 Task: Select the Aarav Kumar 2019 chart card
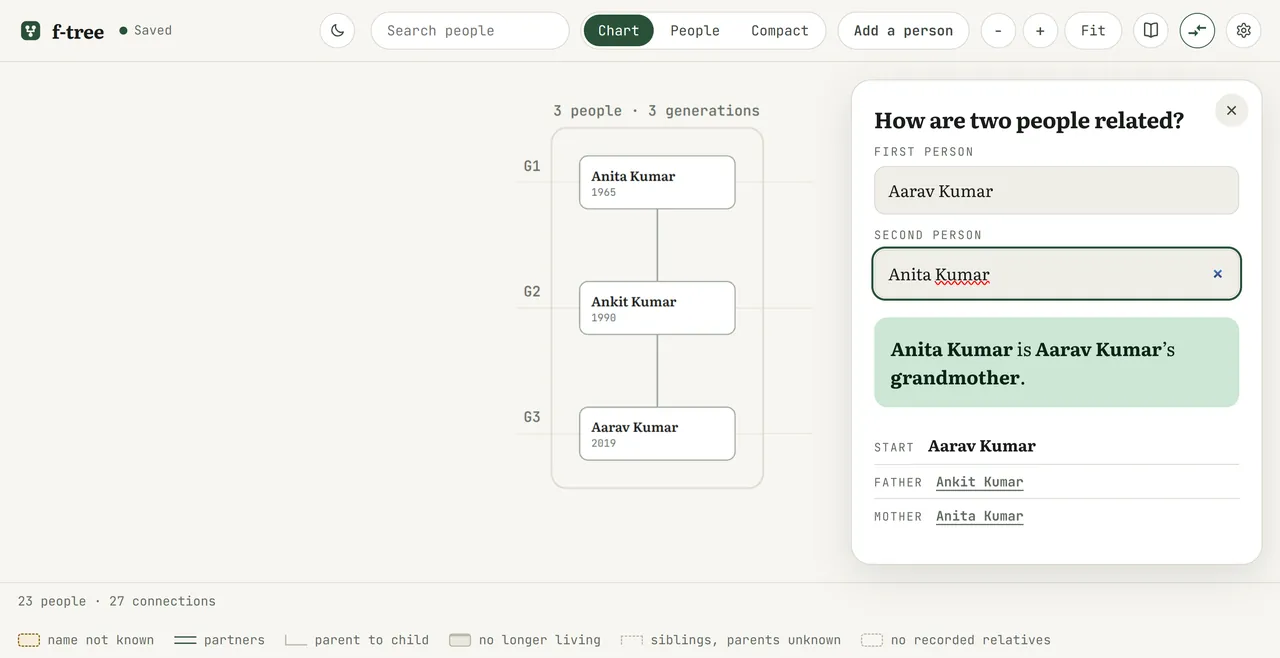pos(657,433)
